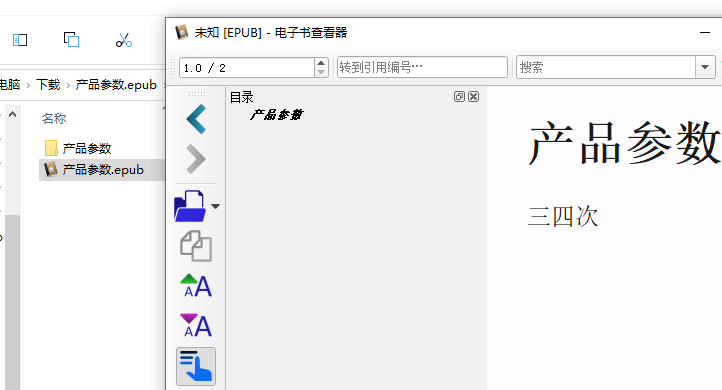The image size is (722, 390).
Task: Click 产品参数.epub in Explorer breadcrumb
Action: click(x=116, y=85)
